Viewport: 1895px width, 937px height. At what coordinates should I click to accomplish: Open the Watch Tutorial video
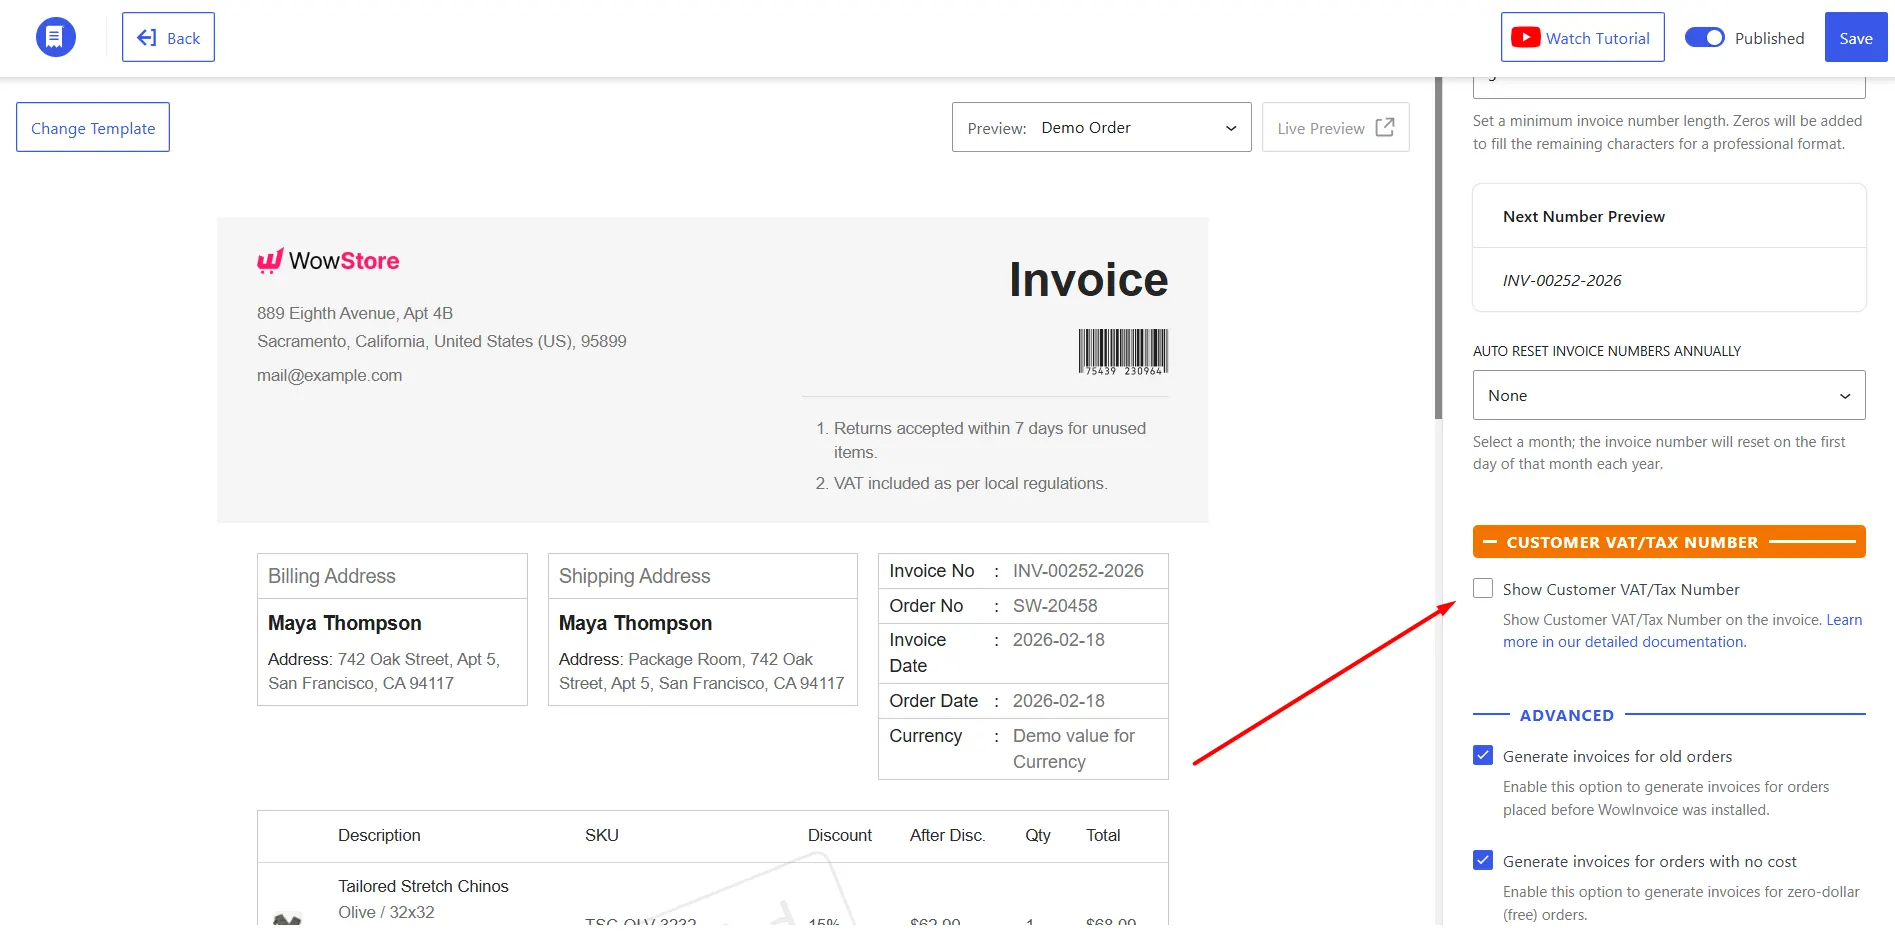point(1582,37)
